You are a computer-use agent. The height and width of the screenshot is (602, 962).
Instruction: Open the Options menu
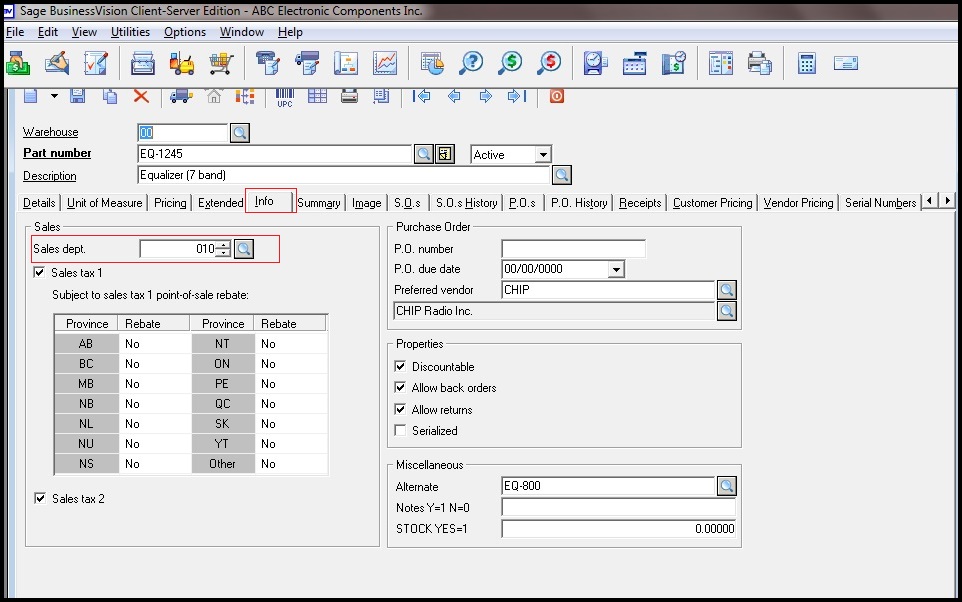pyautogui.click(x=185, y=32)
